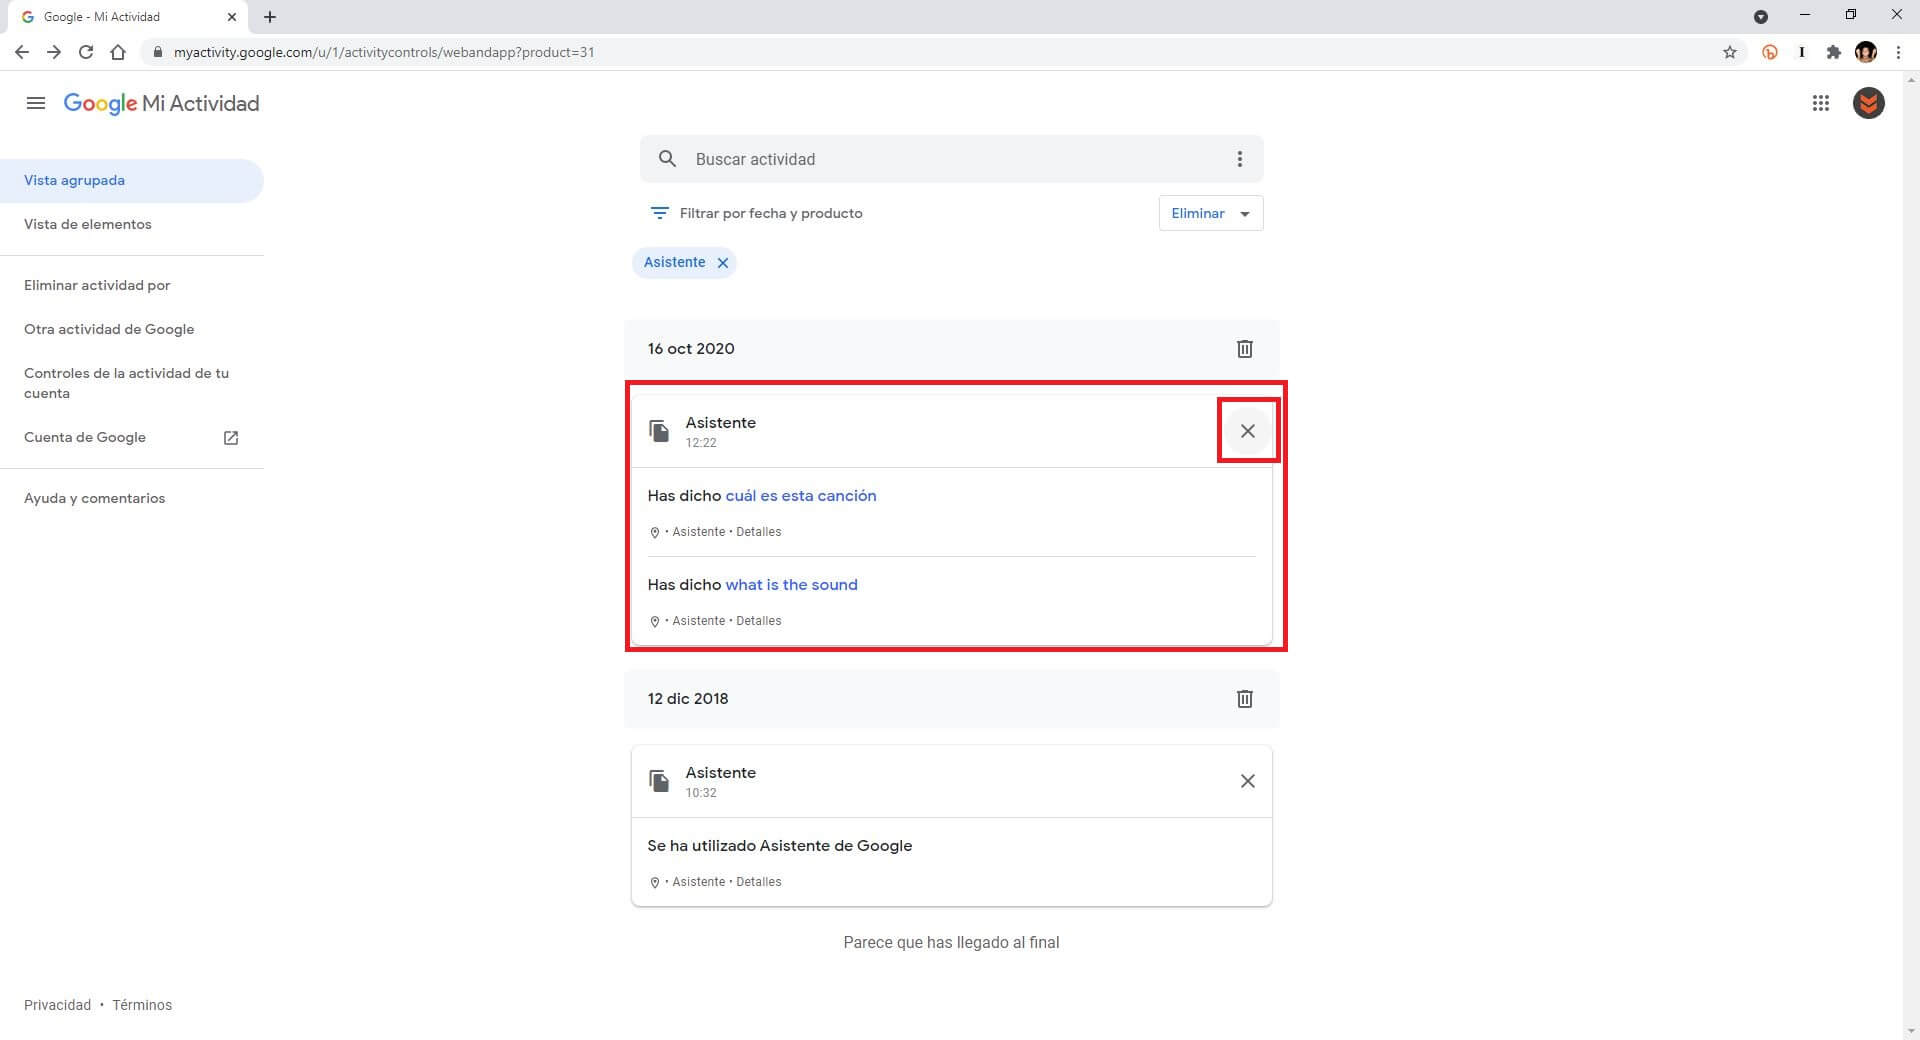Open the Chrome profile avatar
This screenshot has width=1920, height=1040.
coord(1866,52)
